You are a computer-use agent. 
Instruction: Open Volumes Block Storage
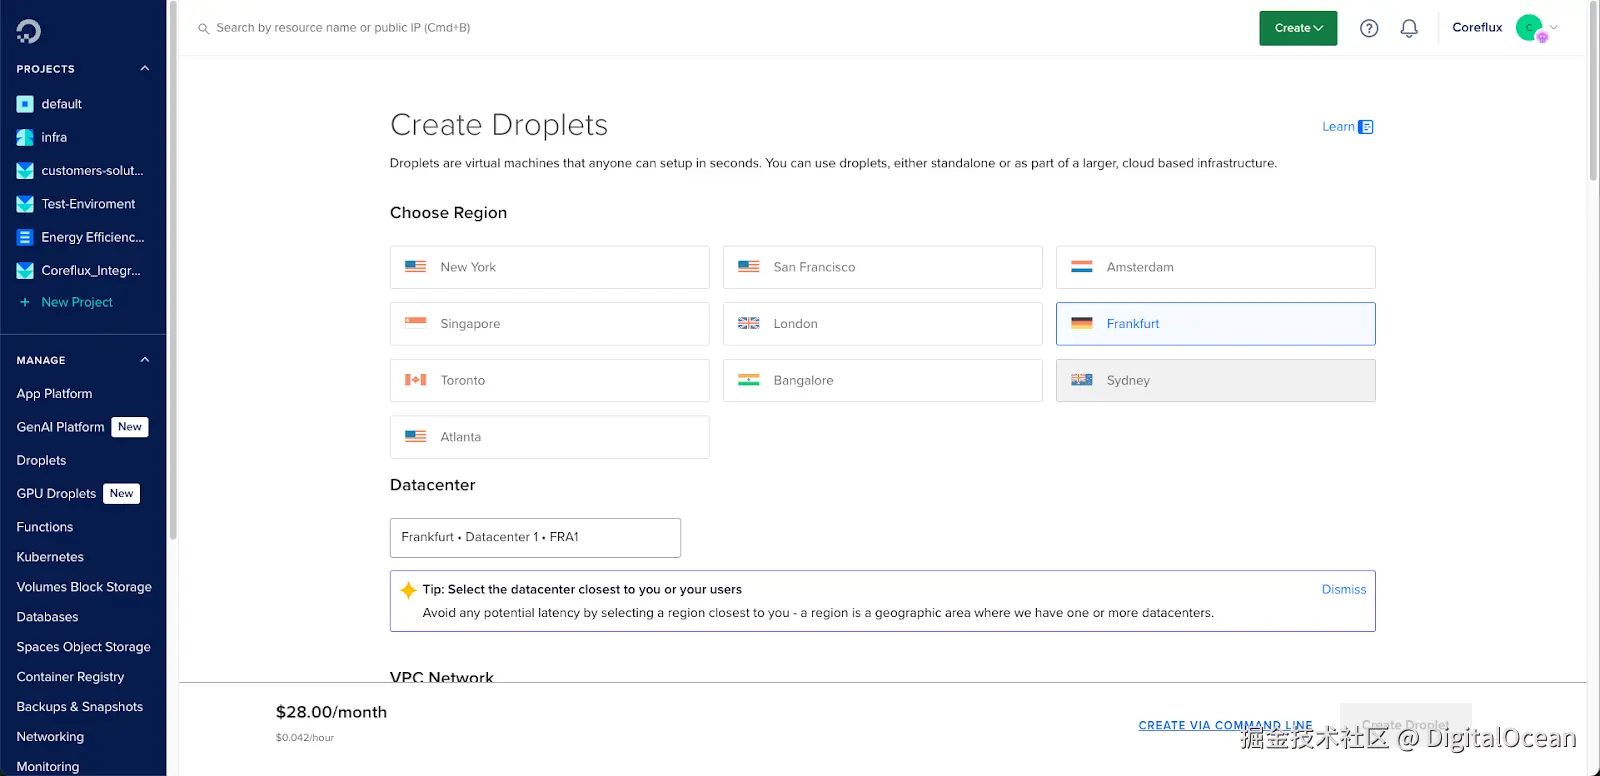click(x=84, y=587)
